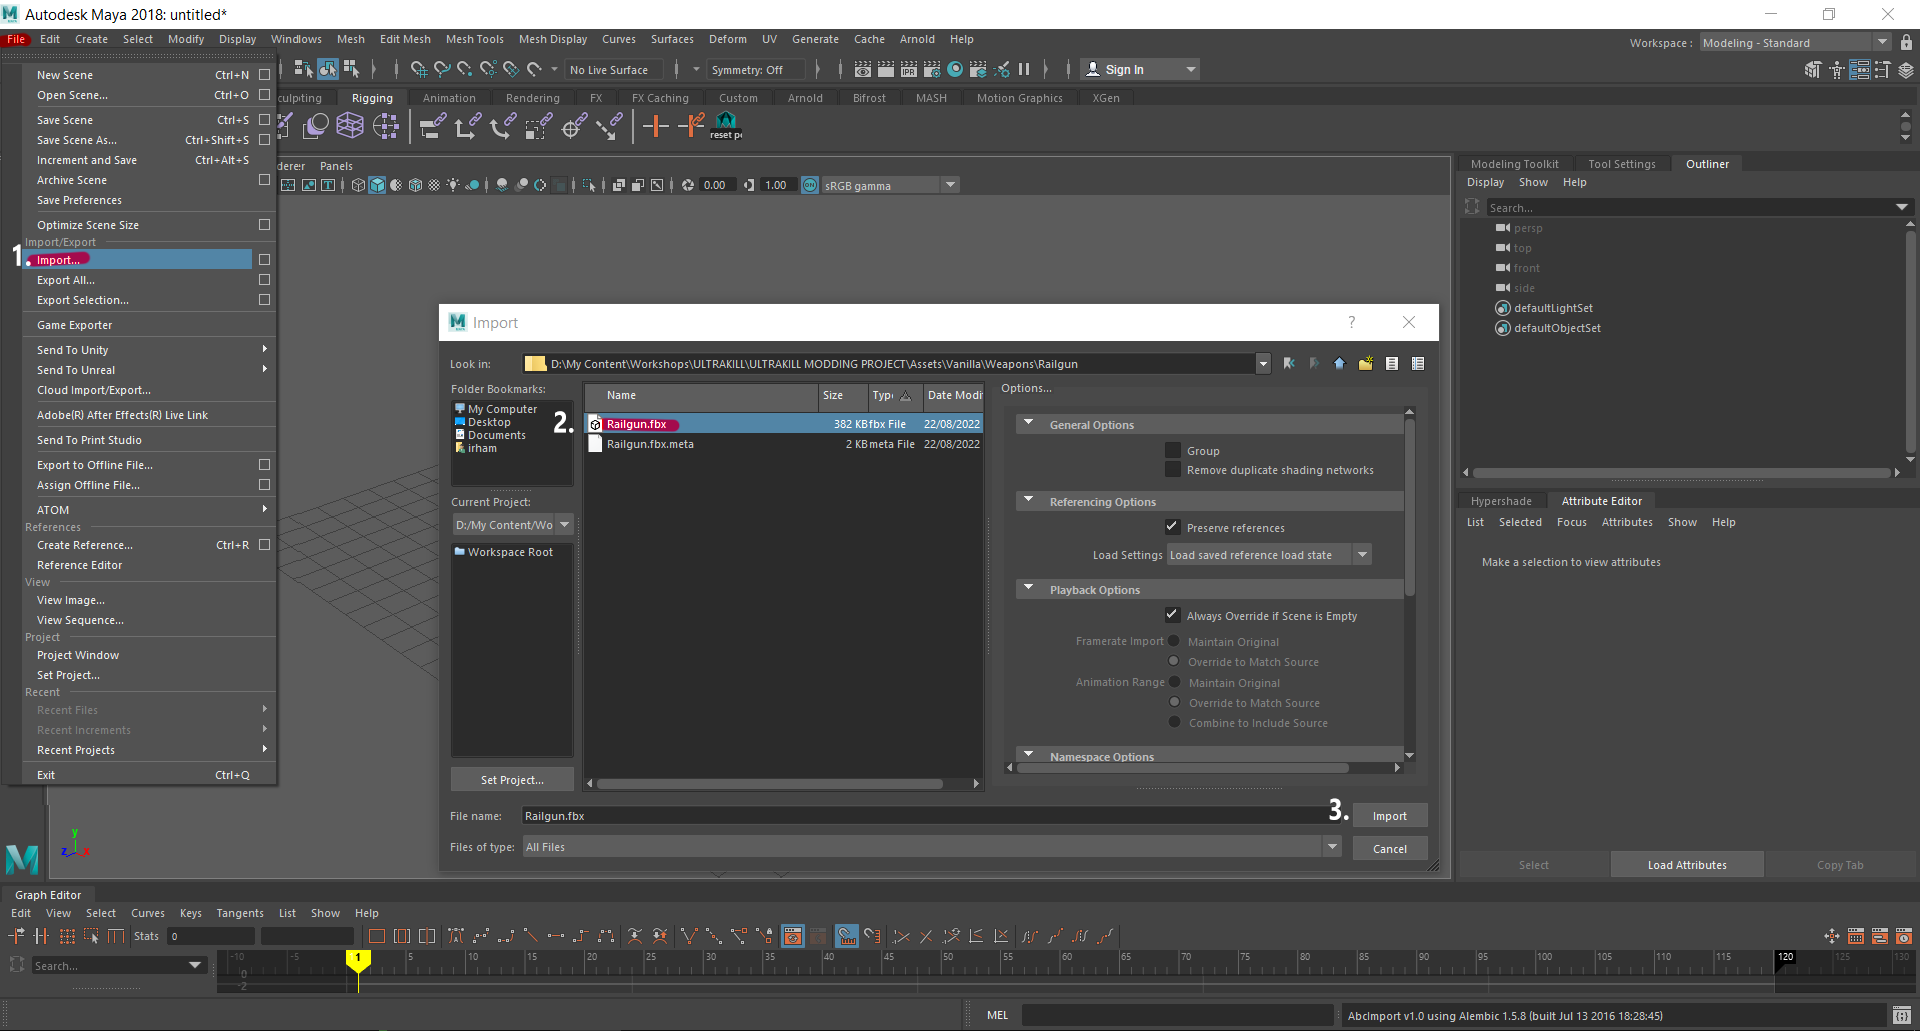
Task: Switch to the Animation shelf tab
Action: click(449, 98)
